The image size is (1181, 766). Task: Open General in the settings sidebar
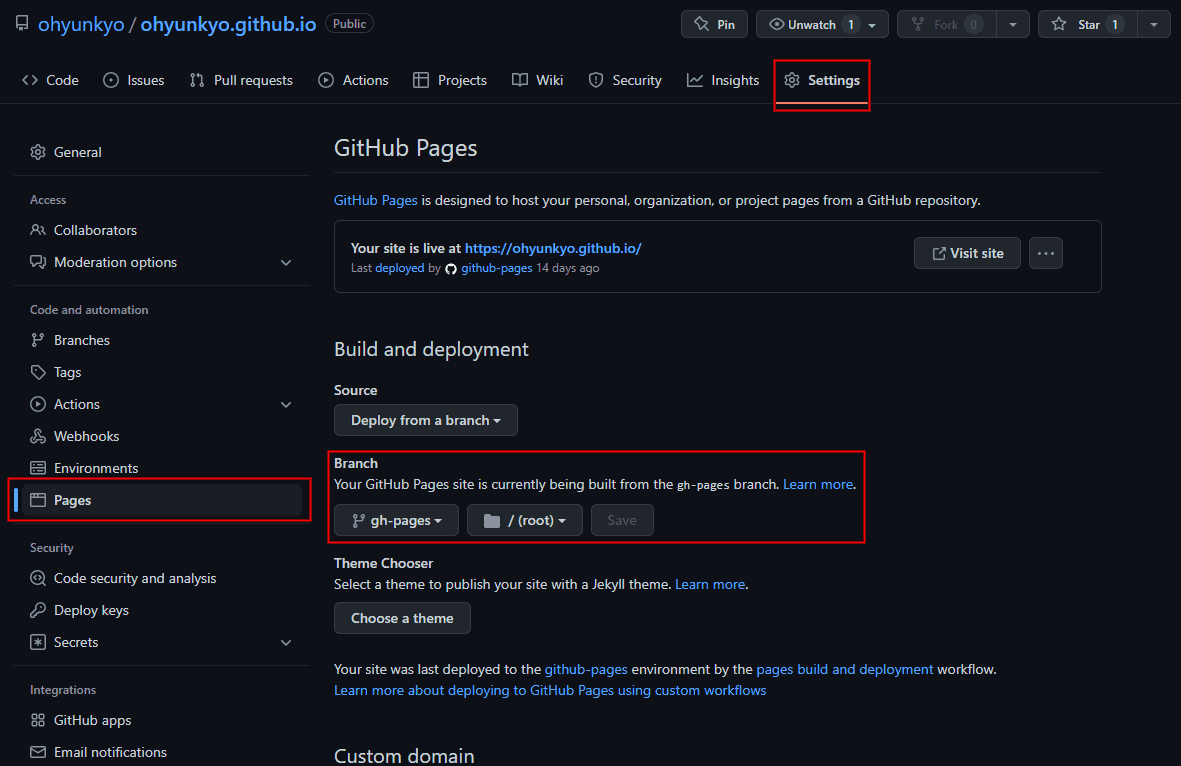pos(162,152)
